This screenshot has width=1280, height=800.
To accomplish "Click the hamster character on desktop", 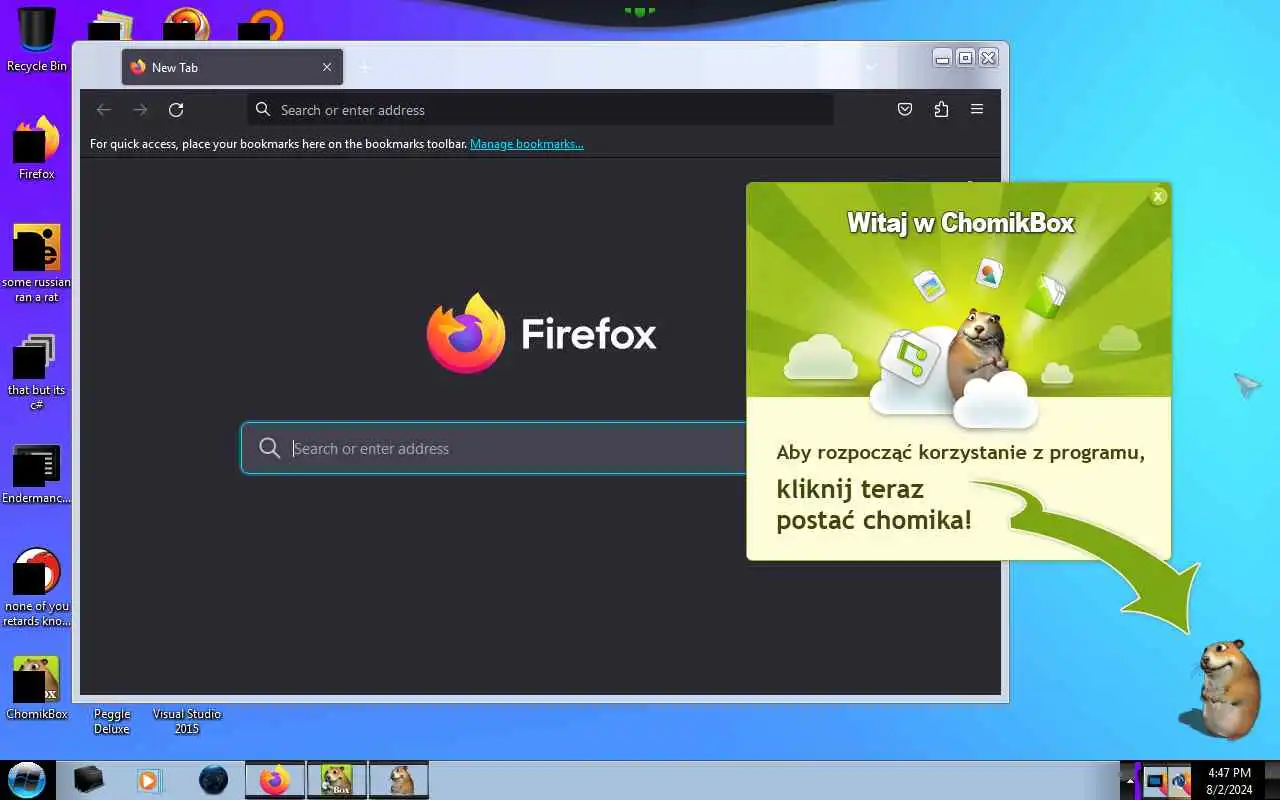I will pos(1221,688).
